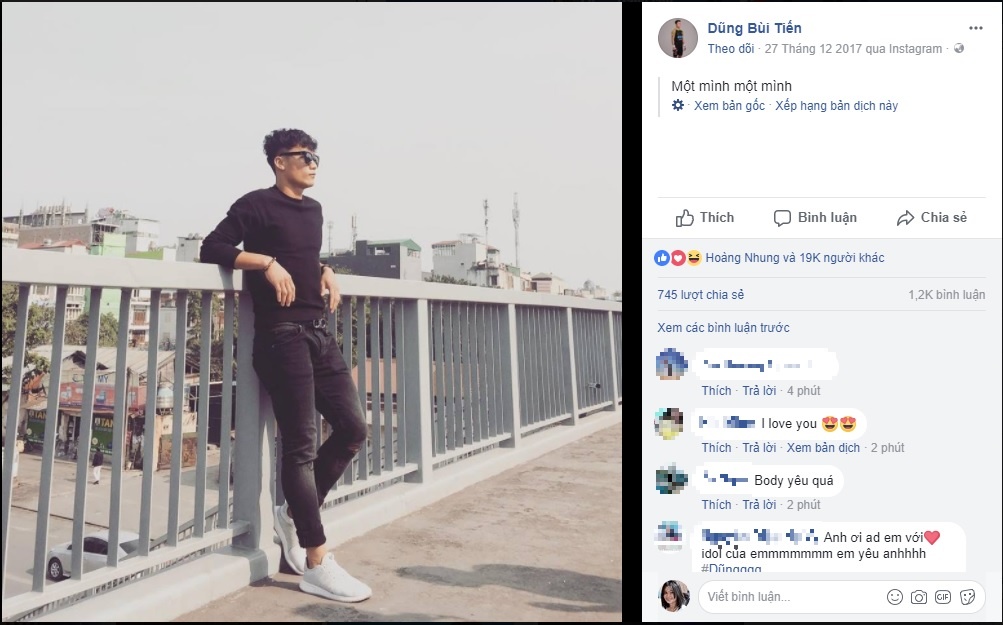Click Dũng Bùi Tiến's profile picture
1003x625 pixels.
[x=679, y=33]
